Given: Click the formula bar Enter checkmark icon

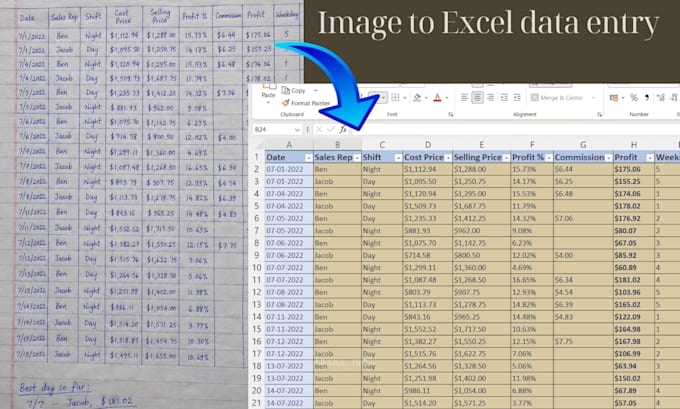Looking at the screenshot, I should 331,129.
